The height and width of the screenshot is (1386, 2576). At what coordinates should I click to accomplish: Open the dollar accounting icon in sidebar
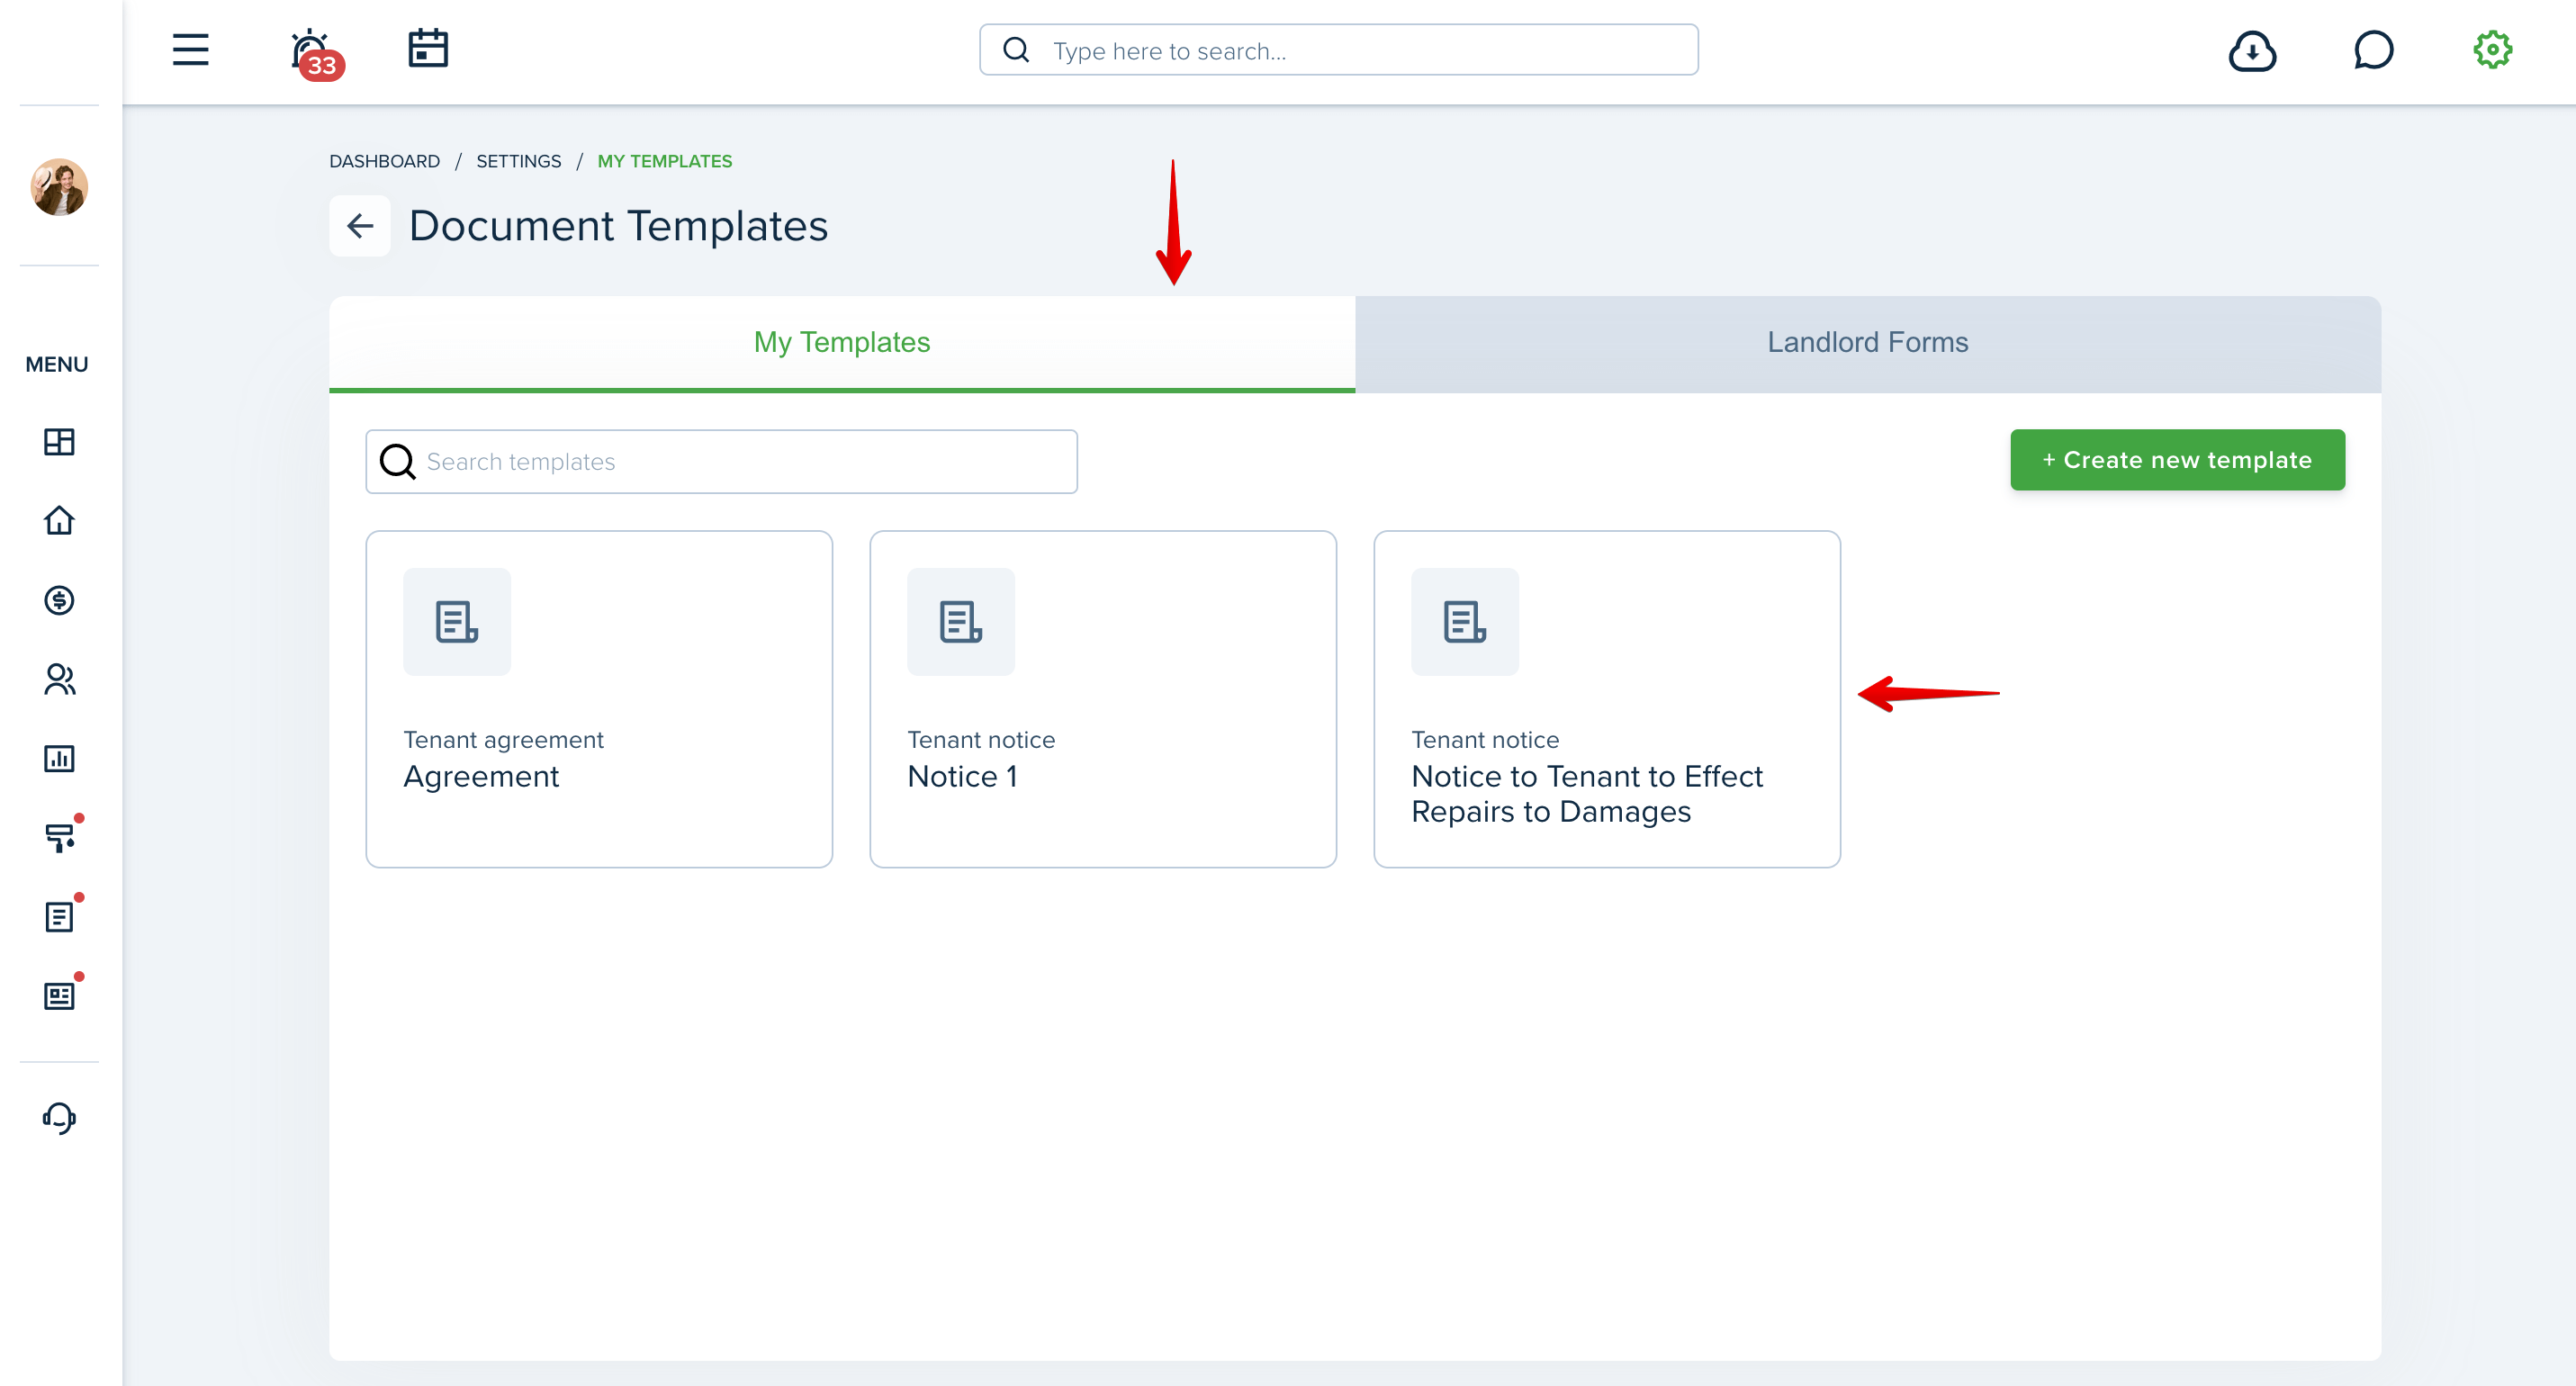[59, 600]
